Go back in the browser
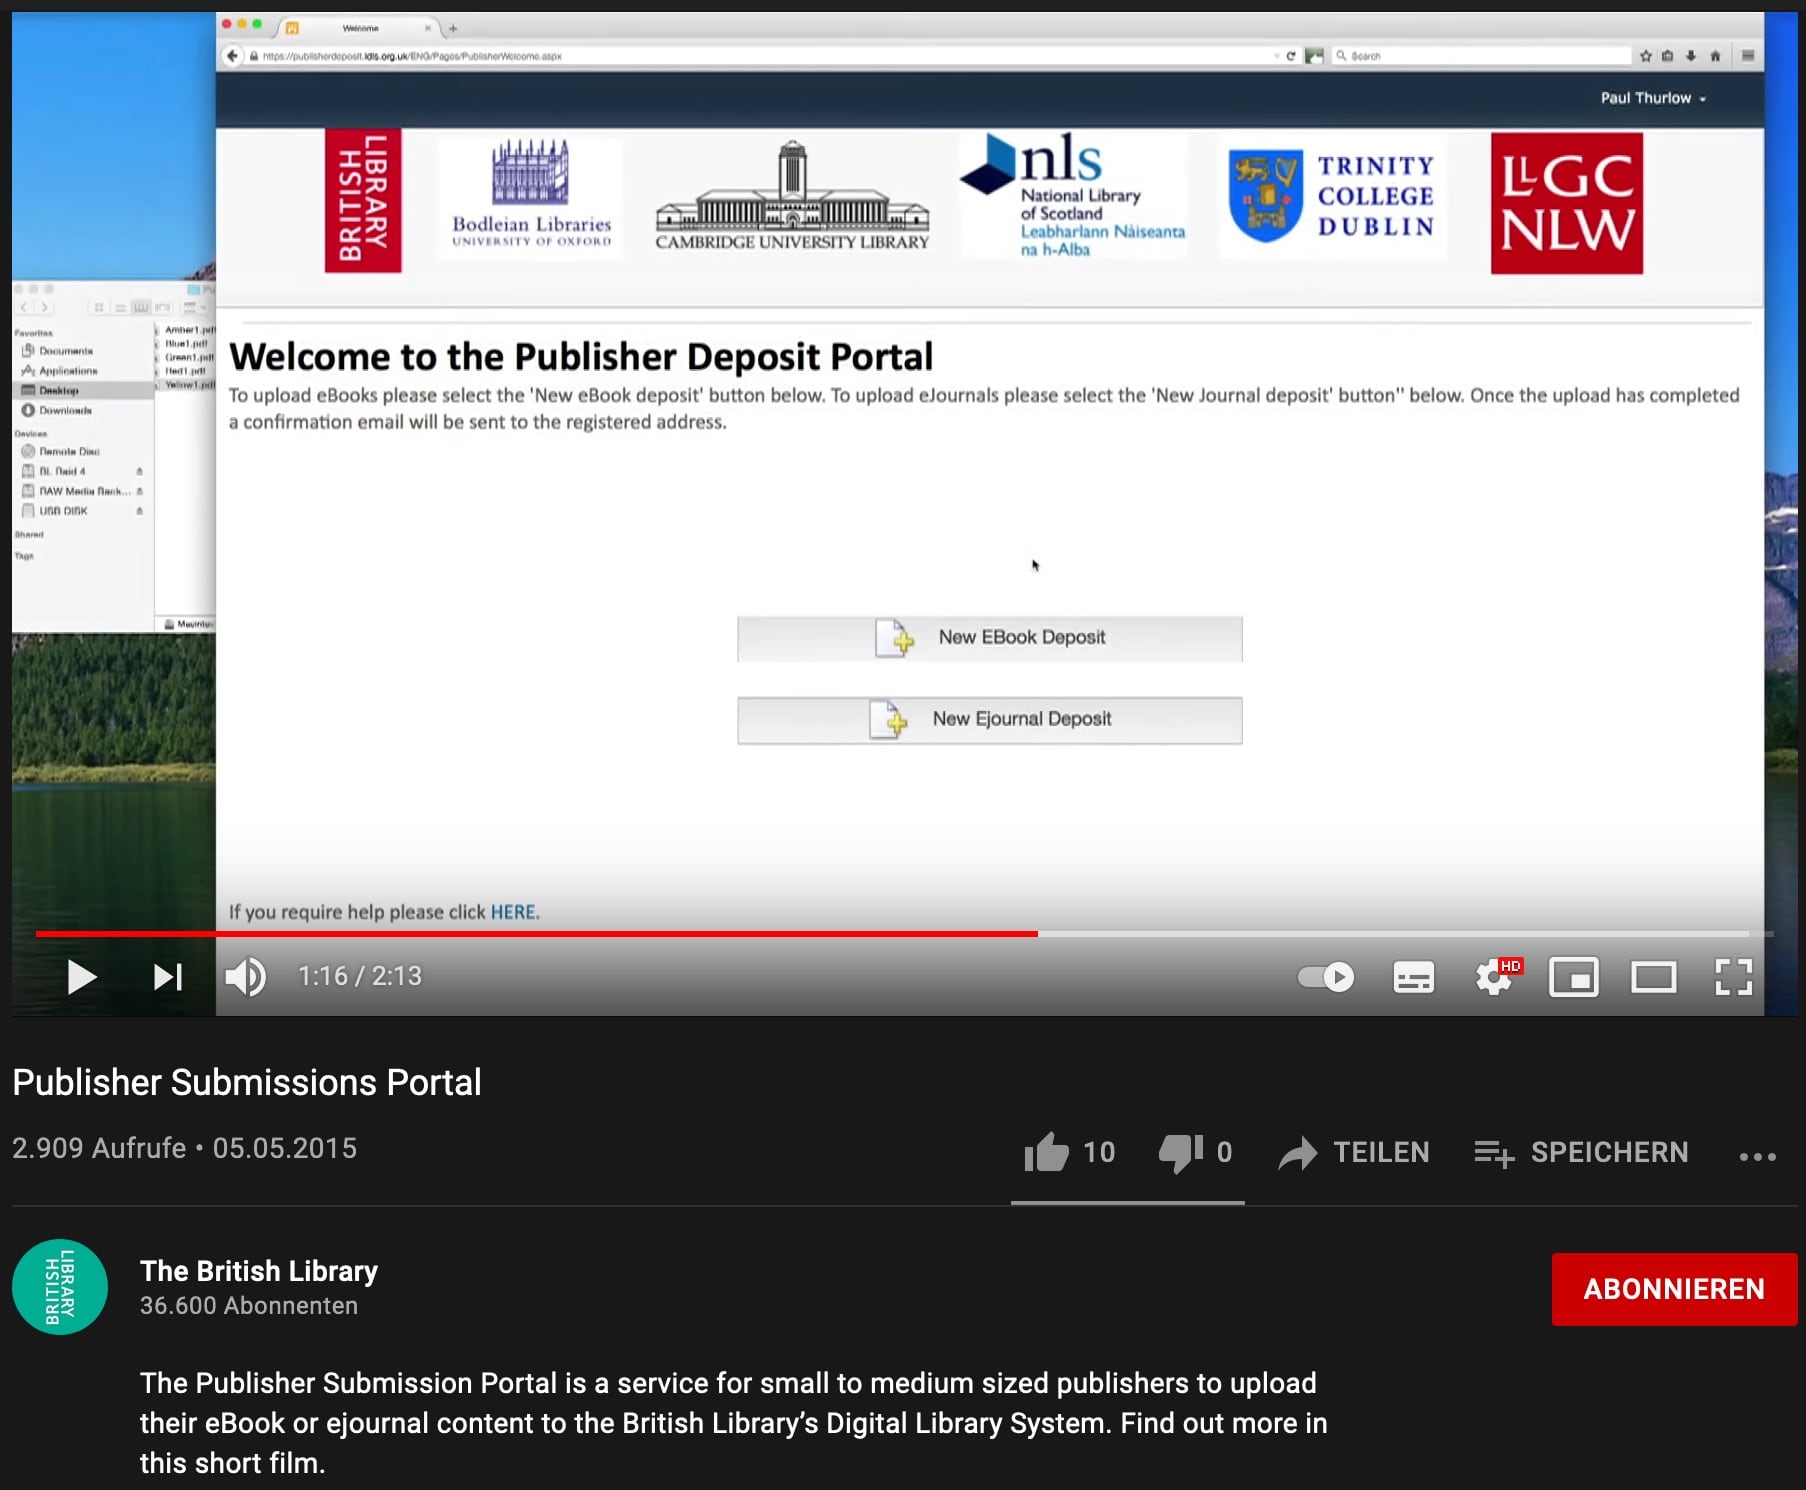This screenshot has height=1490, width=1806. (x=232, y=56)
